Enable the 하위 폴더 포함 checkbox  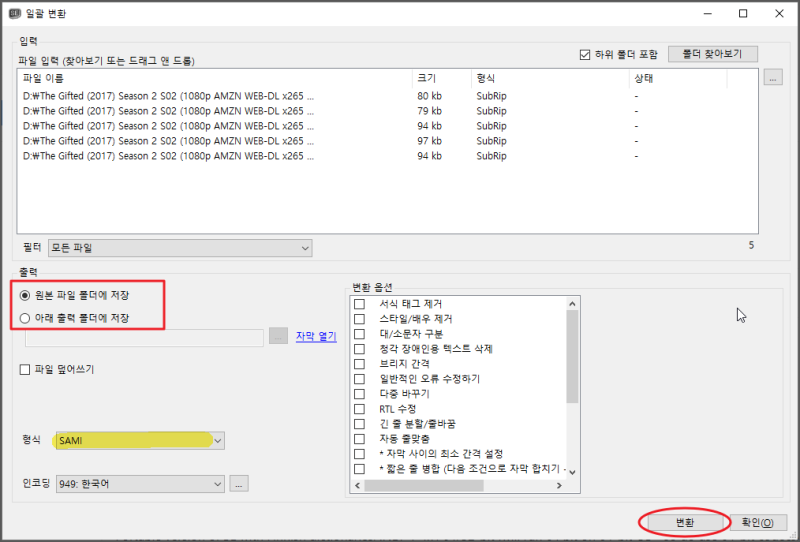(585, 55)
